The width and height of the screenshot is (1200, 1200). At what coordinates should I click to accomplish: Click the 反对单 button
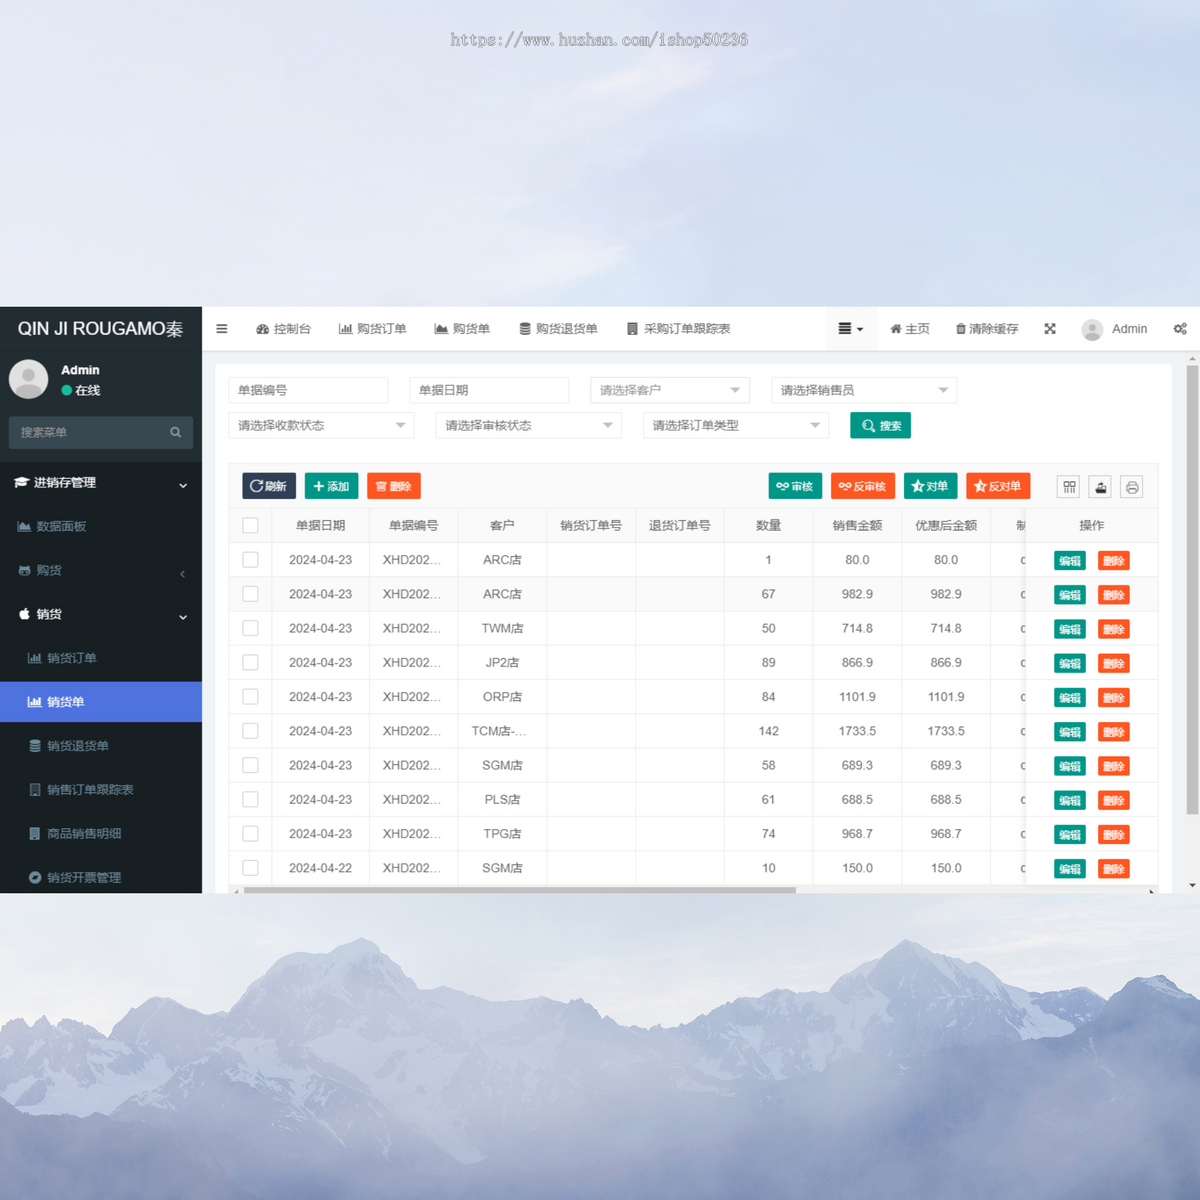click(x=998, y=486)
